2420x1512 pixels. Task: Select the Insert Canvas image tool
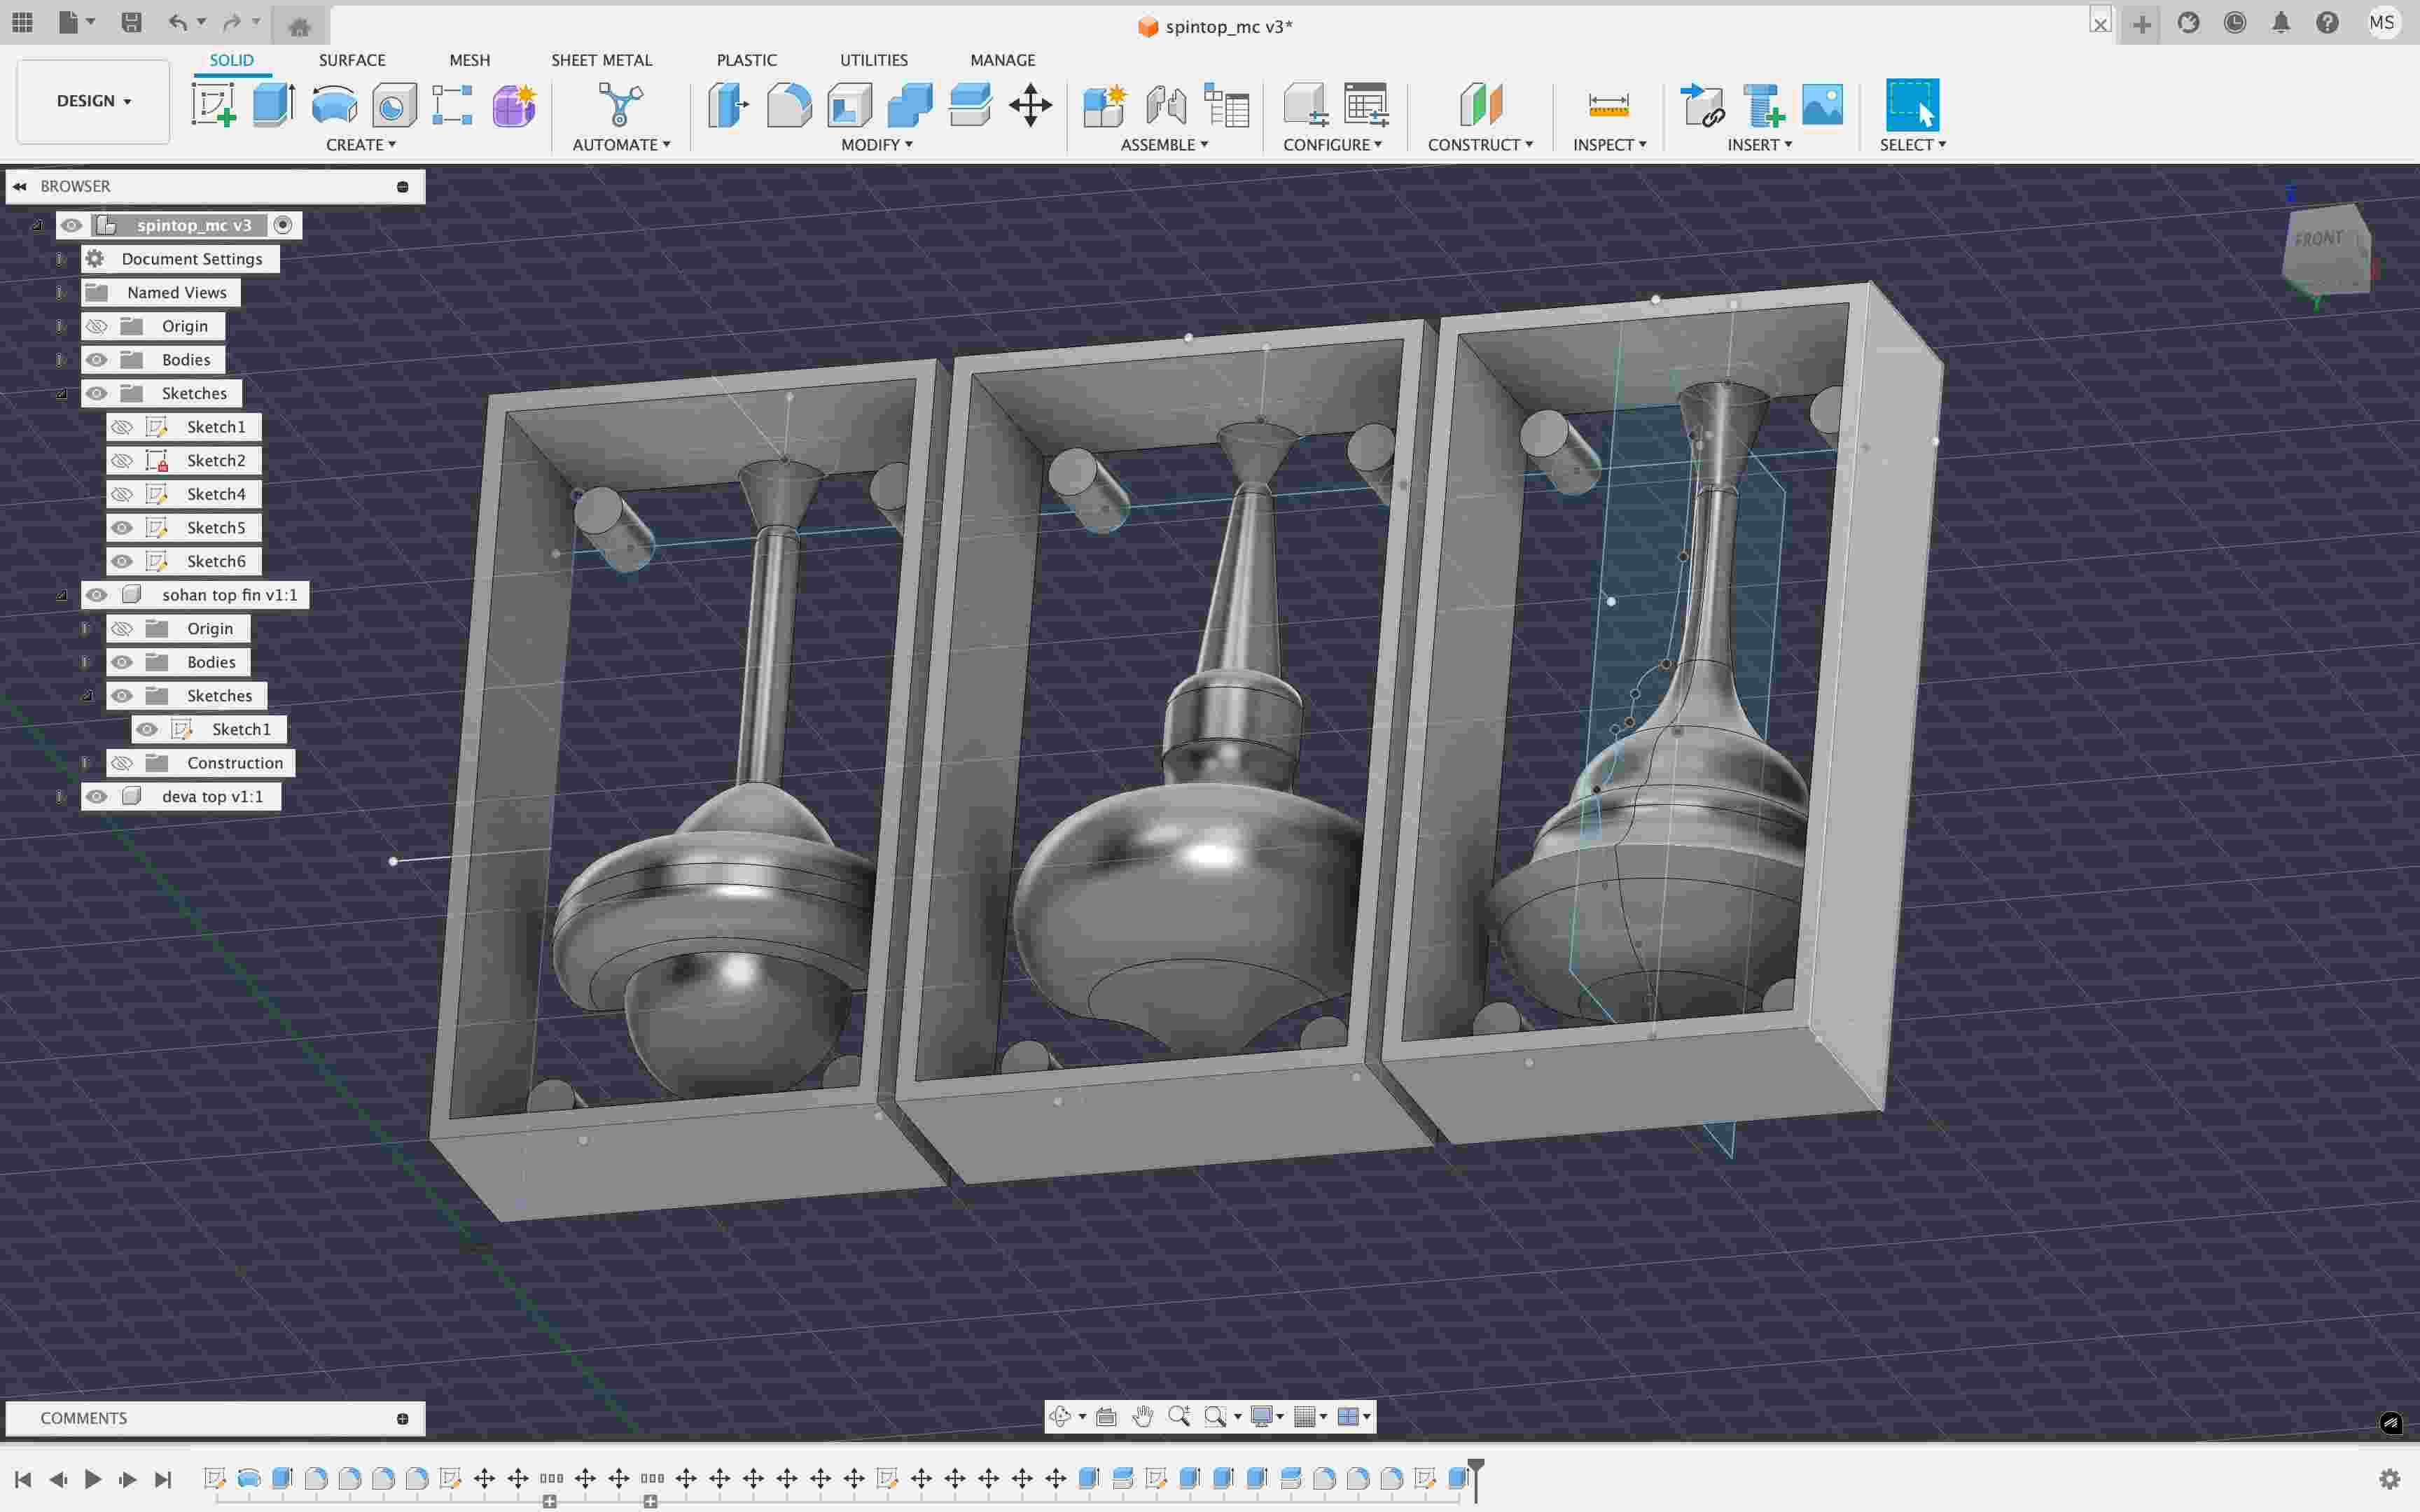[1823, 104]
